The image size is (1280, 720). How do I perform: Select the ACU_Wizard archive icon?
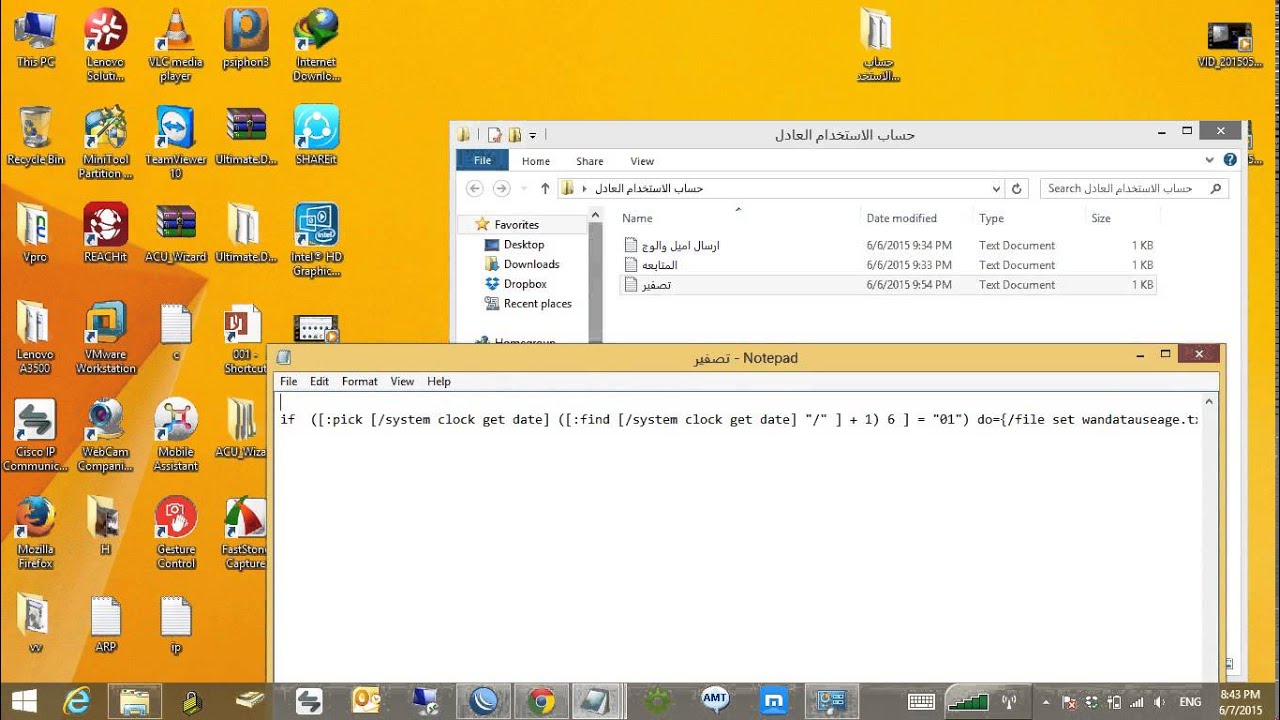click(175, 234)
